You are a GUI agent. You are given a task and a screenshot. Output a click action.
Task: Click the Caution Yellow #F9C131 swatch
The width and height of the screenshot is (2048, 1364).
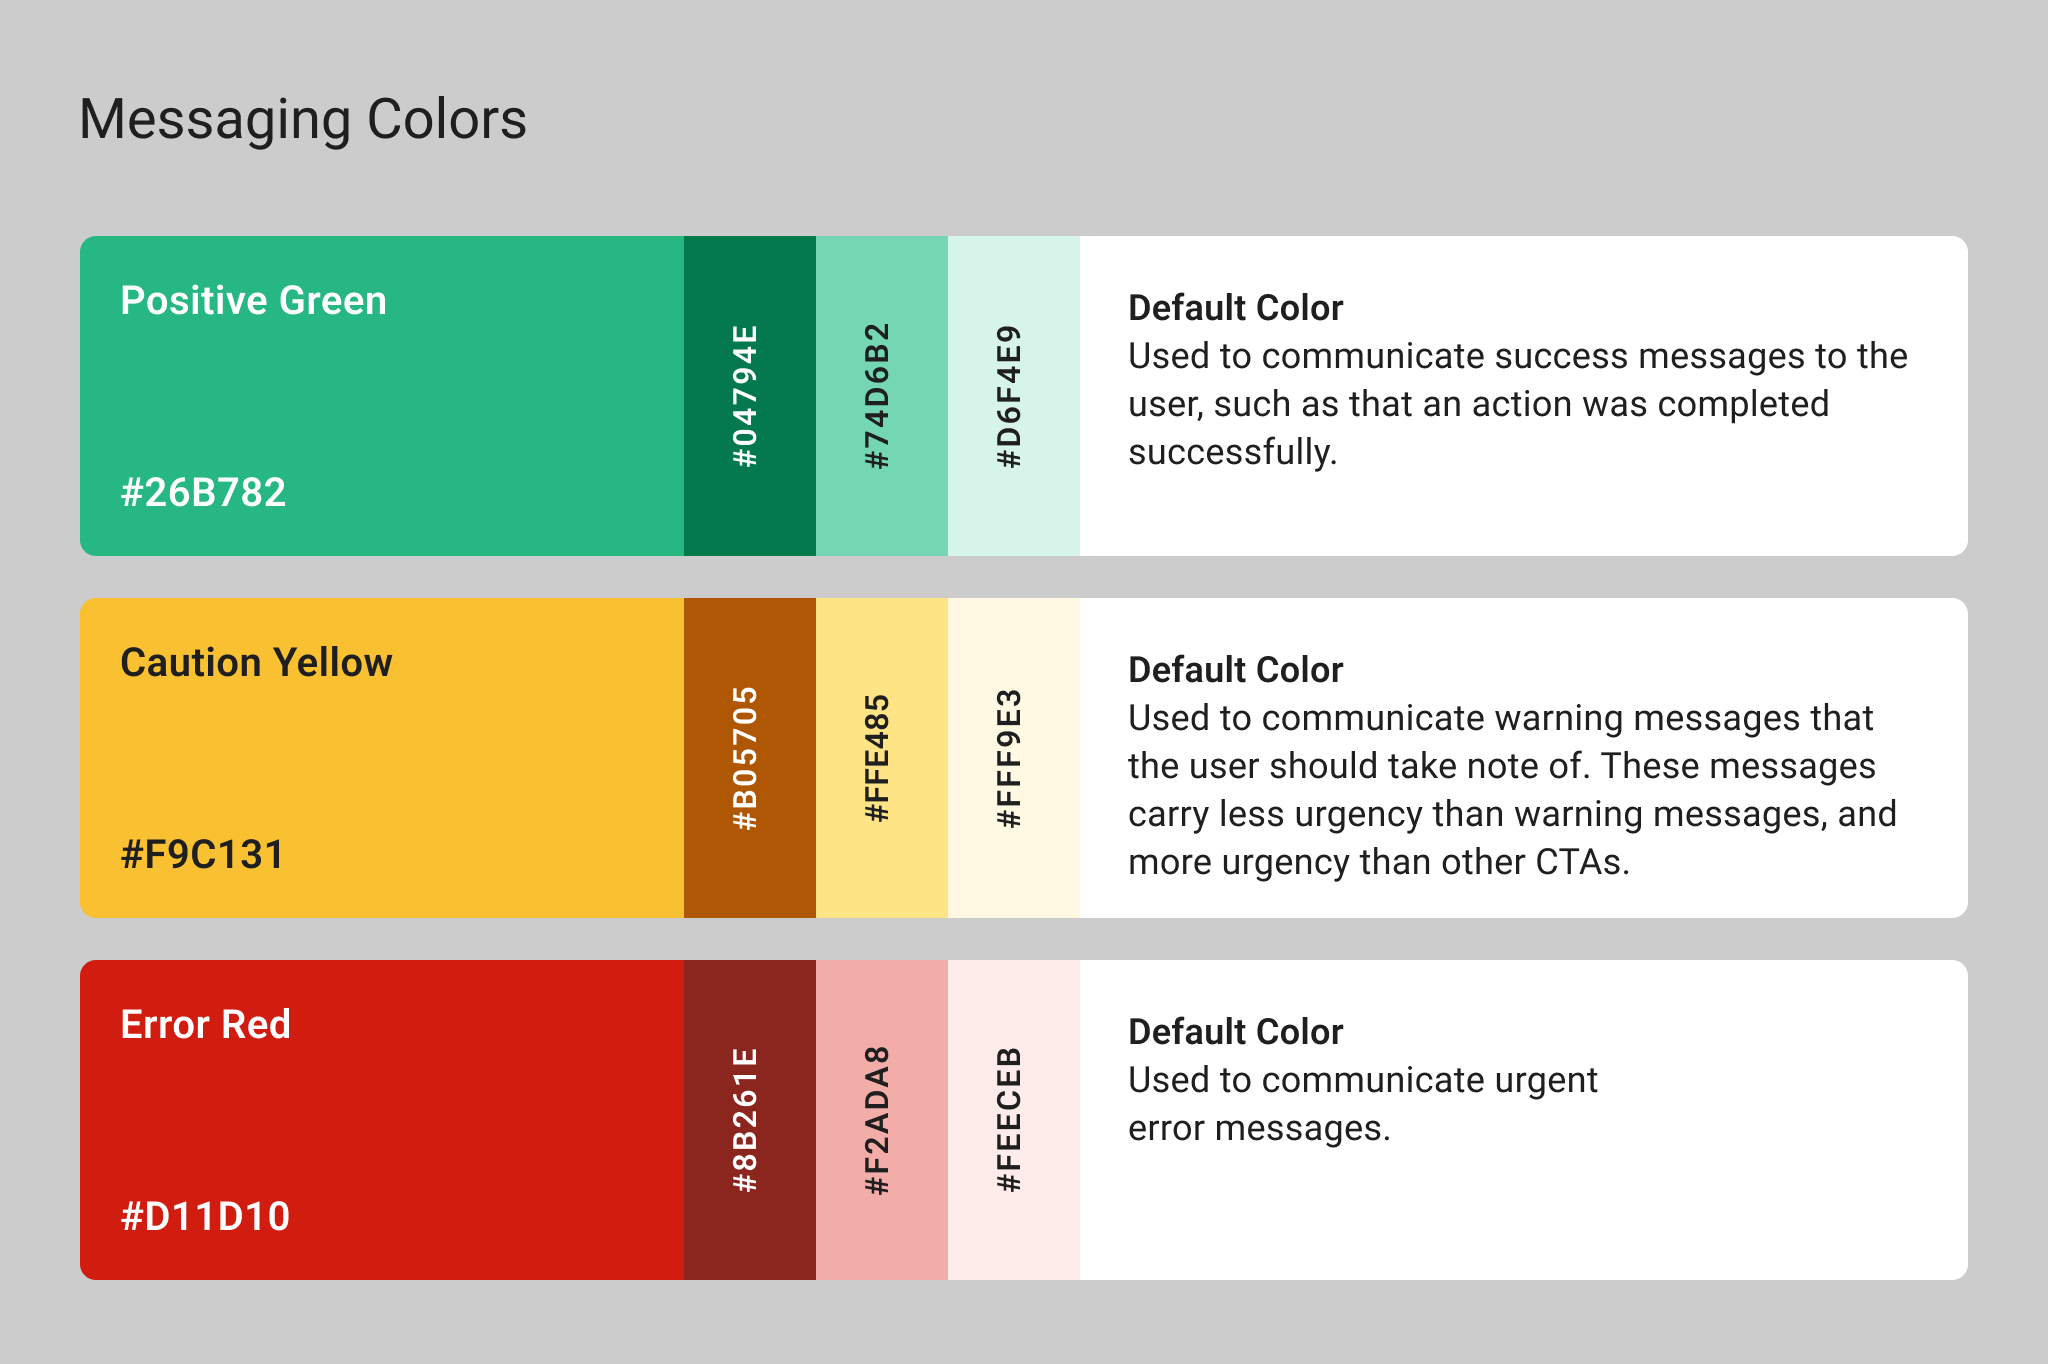pos(382,758)
